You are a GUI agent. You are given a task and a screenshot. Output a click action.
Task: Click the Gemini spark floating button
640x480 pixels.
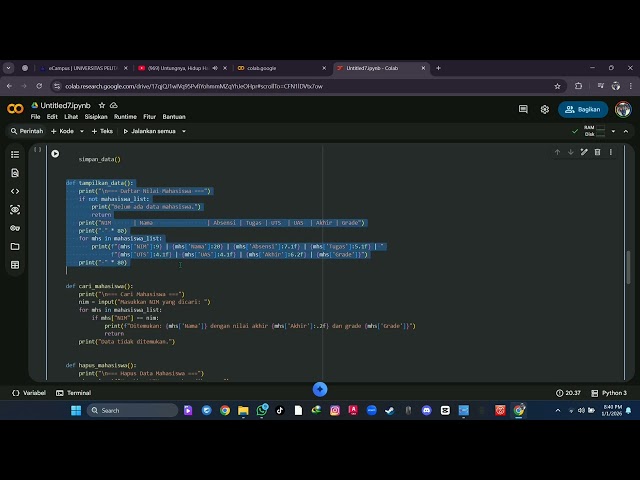click(320, 389)
